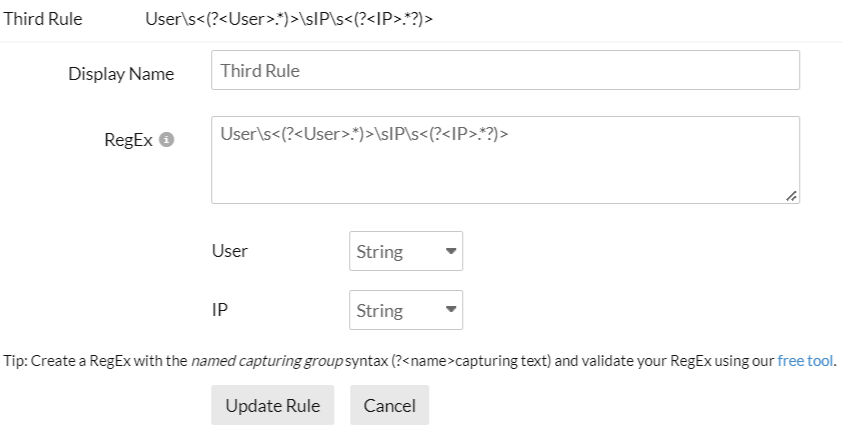The height and width of the screenshot is (442, 842).
Task: Click the "Tip:" text at line start
Action: 15,361
